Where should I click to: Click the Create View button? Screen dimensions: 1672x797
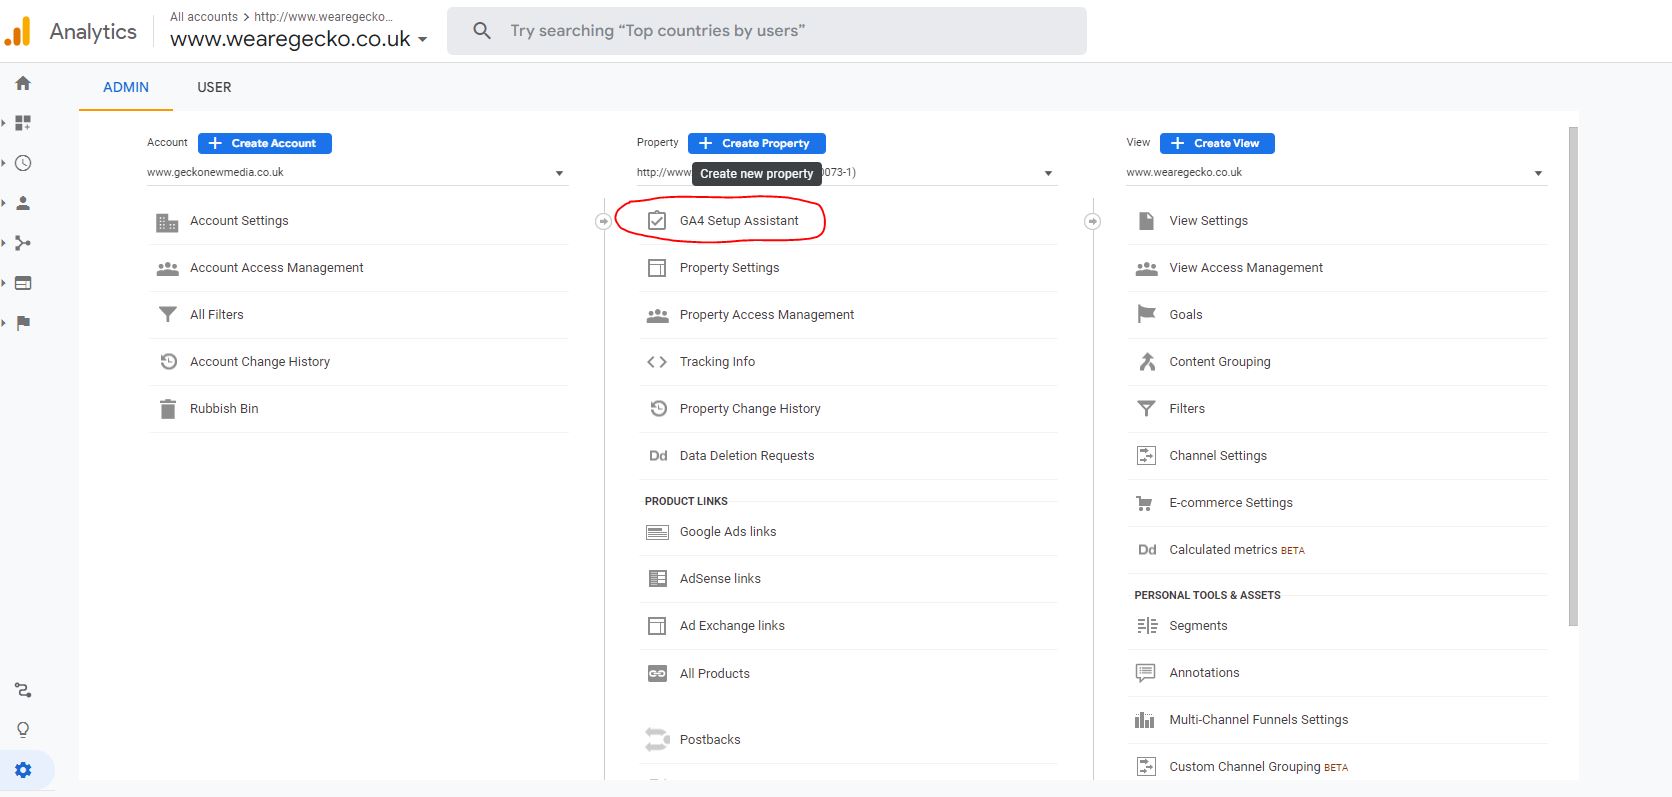(1217, 143)
